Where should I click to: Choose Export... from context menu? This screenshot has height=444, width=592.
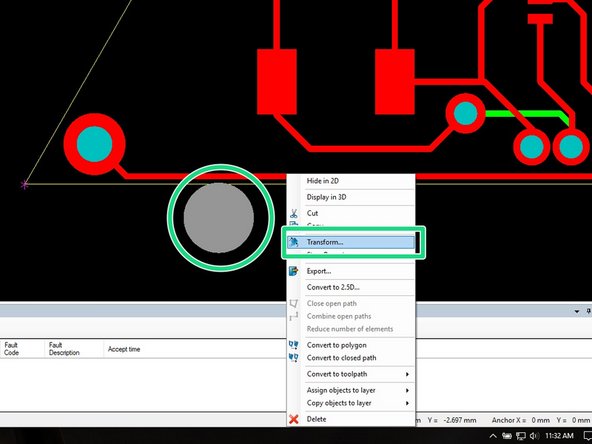[351, 271]
